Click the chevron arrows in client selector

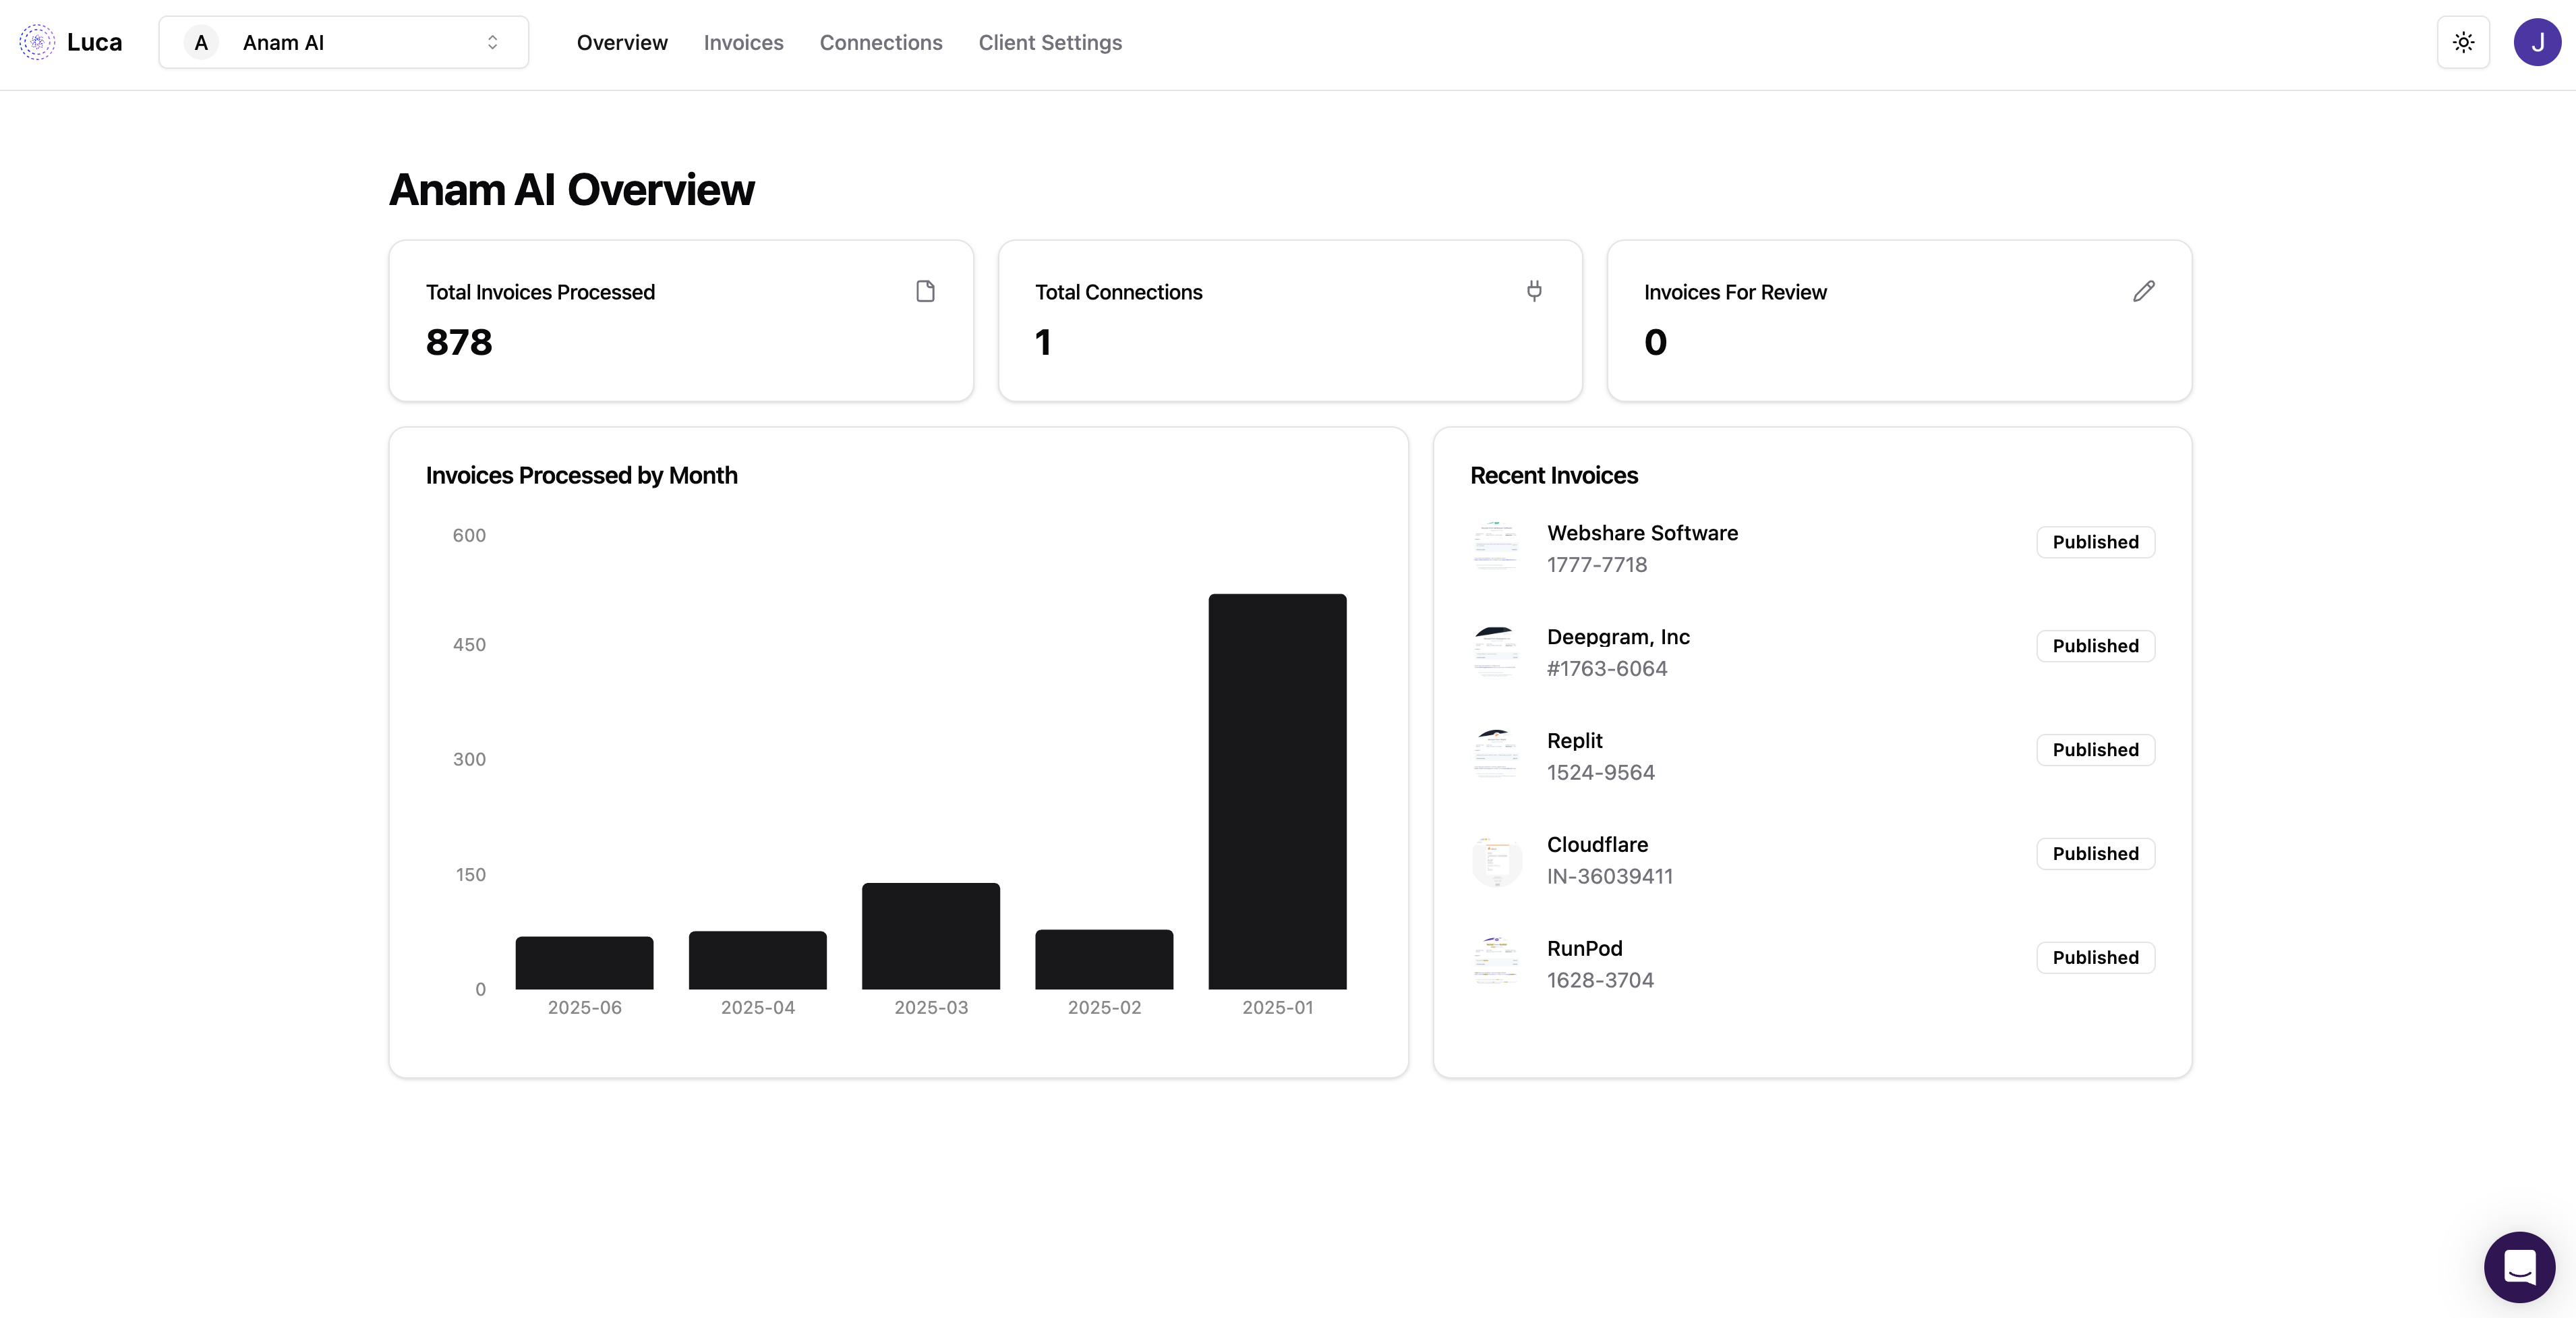pos(492,42)
